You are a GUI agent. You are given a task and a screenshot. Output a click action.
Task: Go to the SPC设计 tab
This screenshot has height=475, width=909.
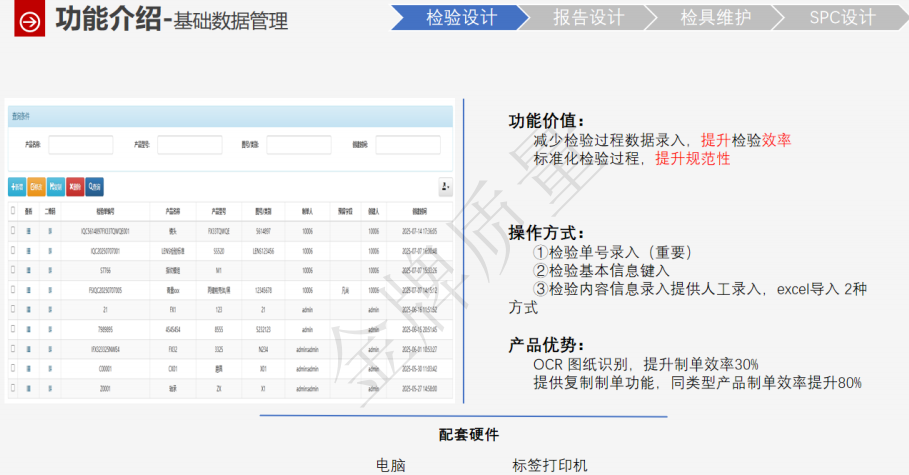point(842,18)
